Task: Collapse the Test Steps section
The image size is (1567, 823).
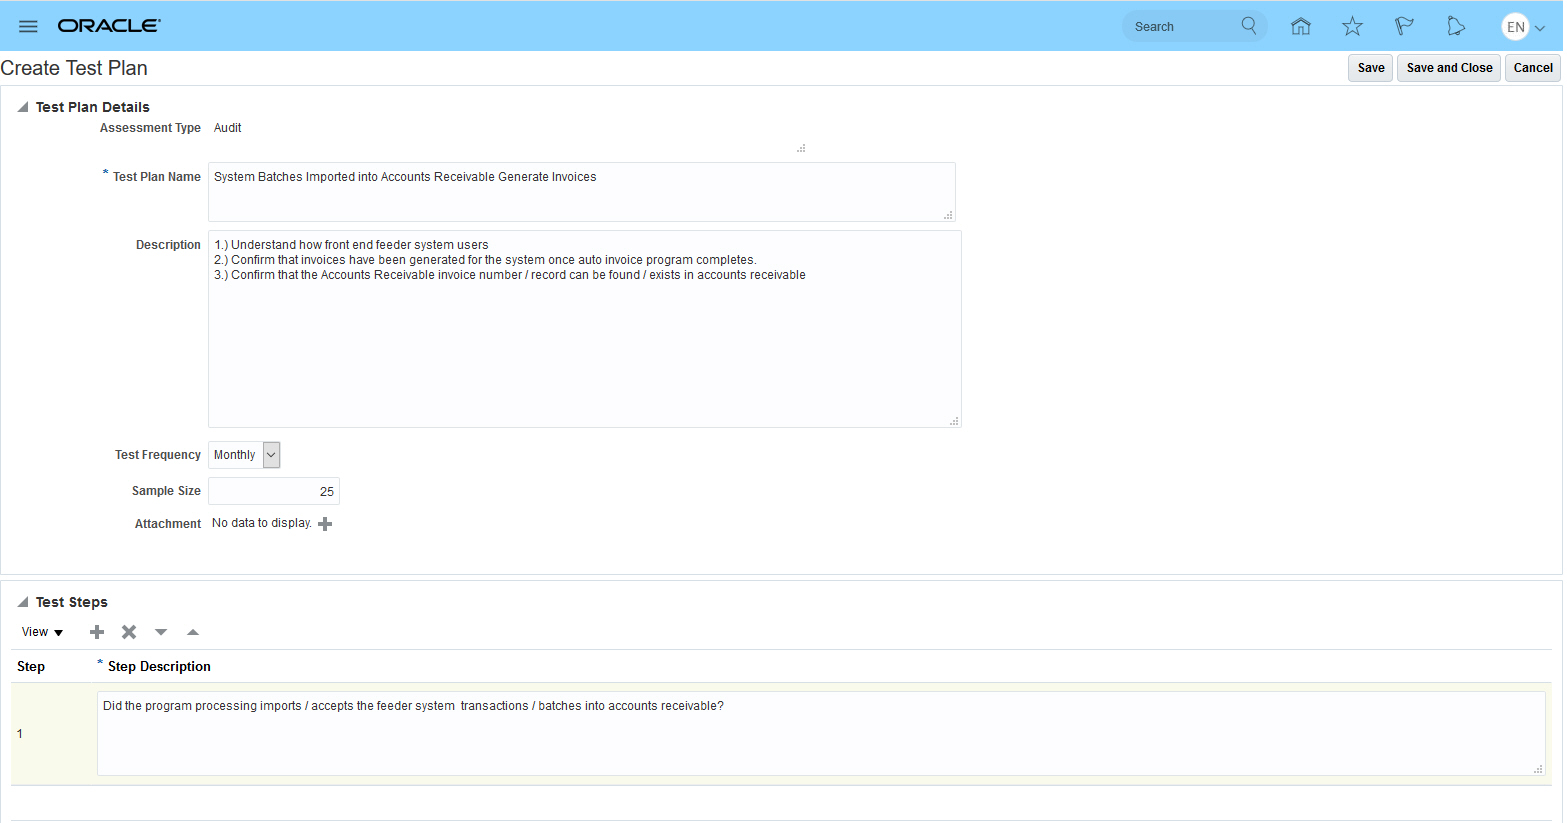Action: [21, 601]
